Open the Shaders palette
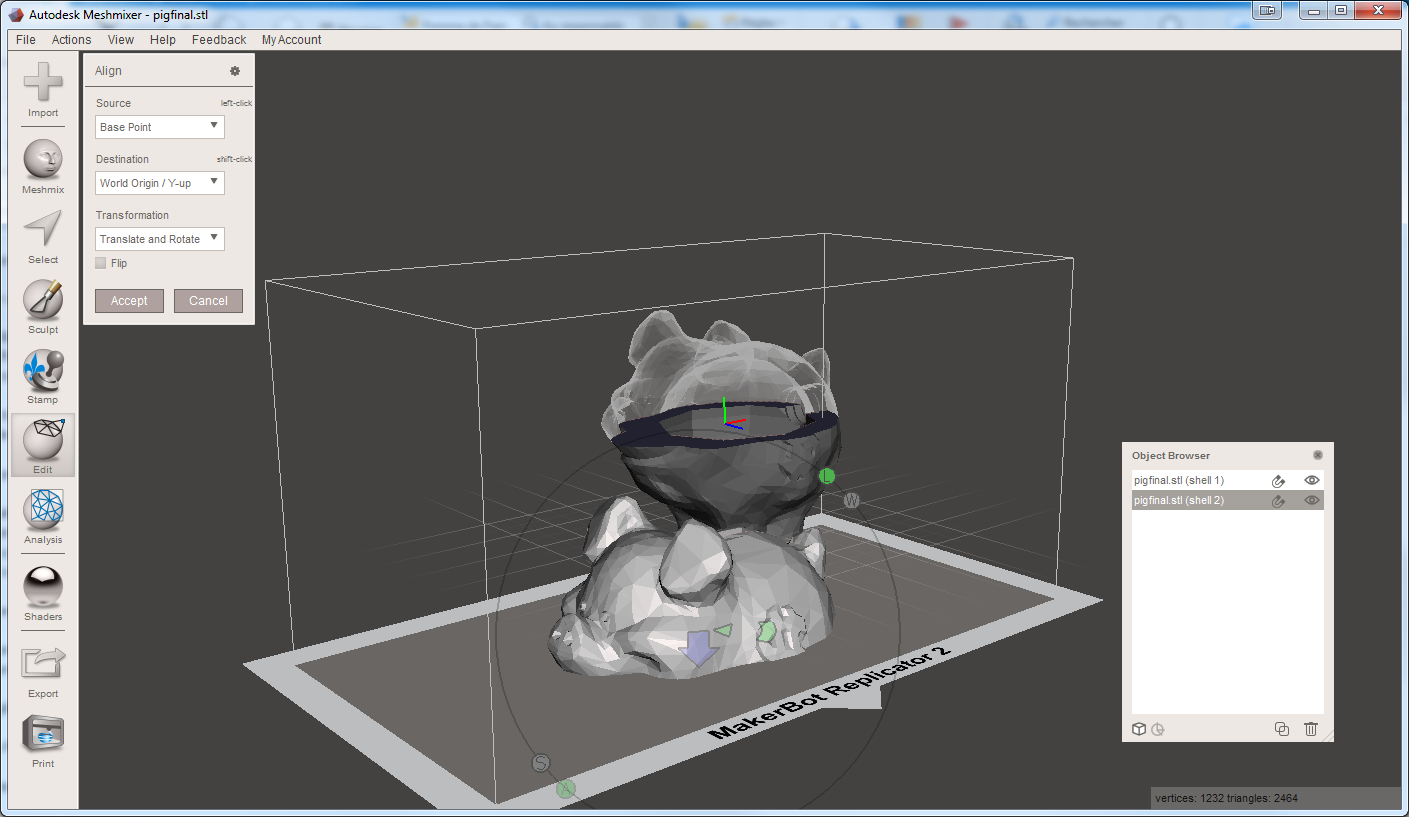The width and height of the screenshot is (1409, 817). (x=43, y=594)
